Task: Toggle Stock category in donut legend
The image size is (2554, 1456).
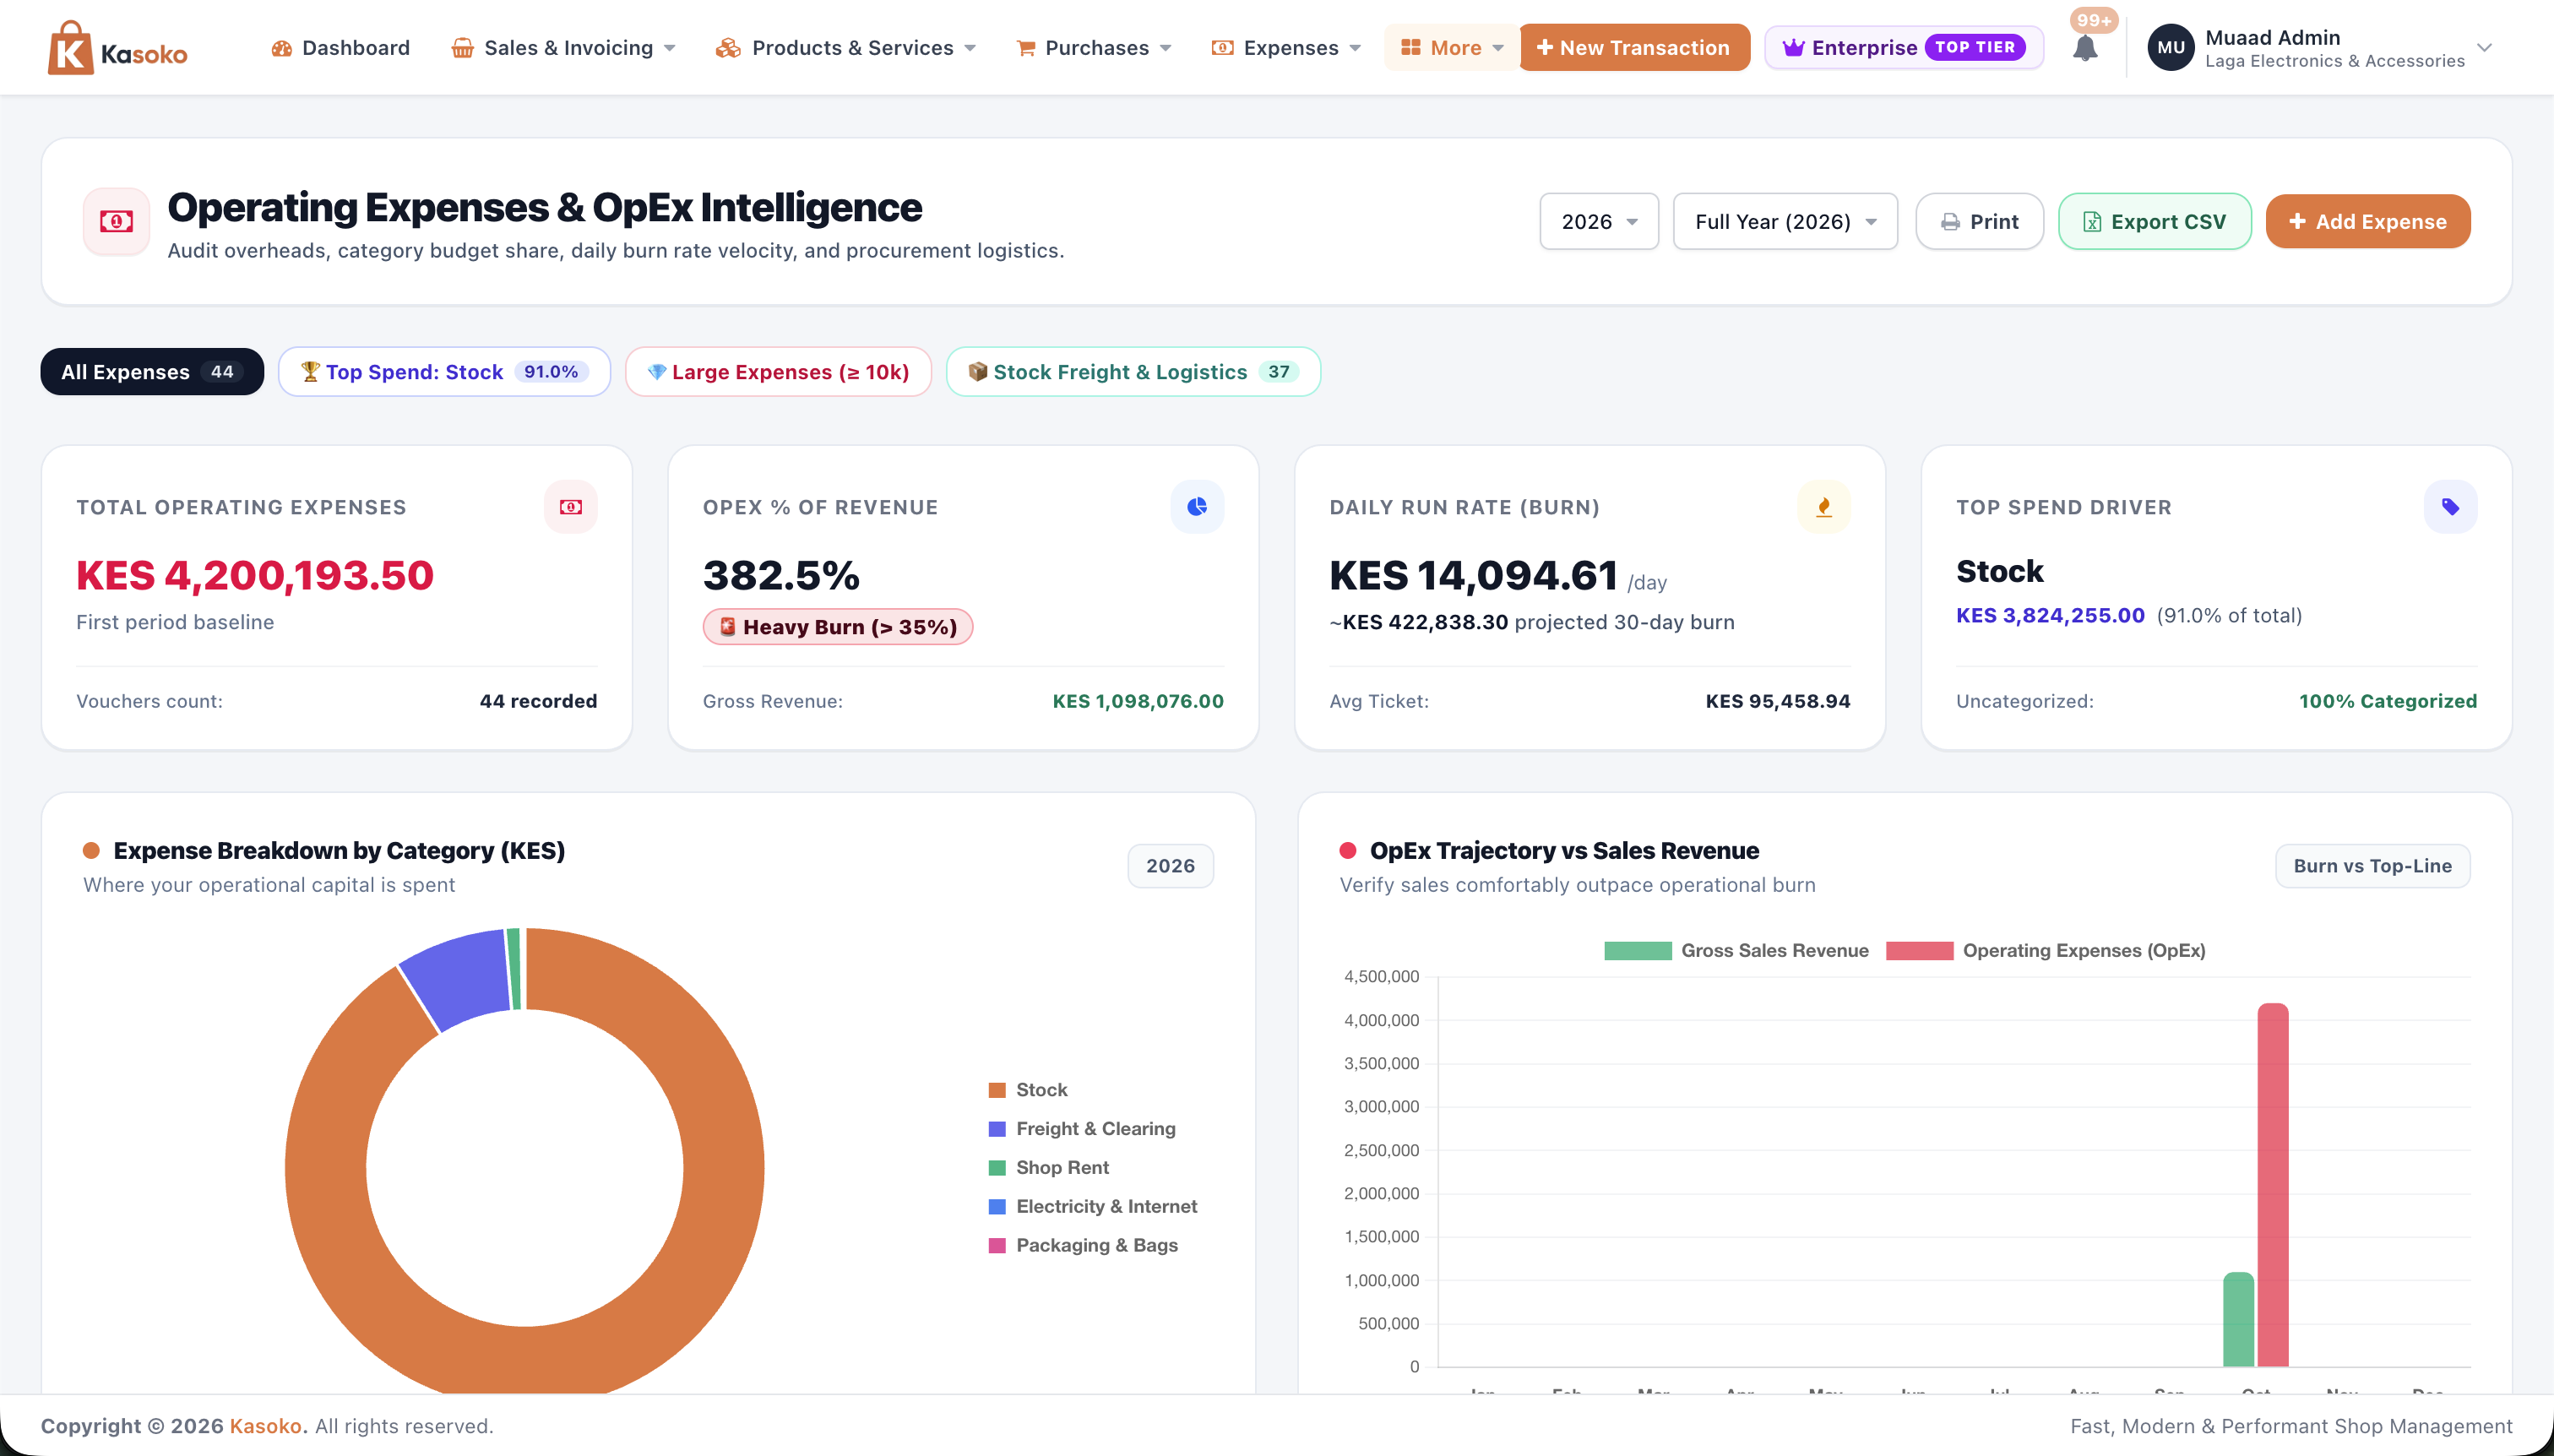Action: click(1027, 1090)
